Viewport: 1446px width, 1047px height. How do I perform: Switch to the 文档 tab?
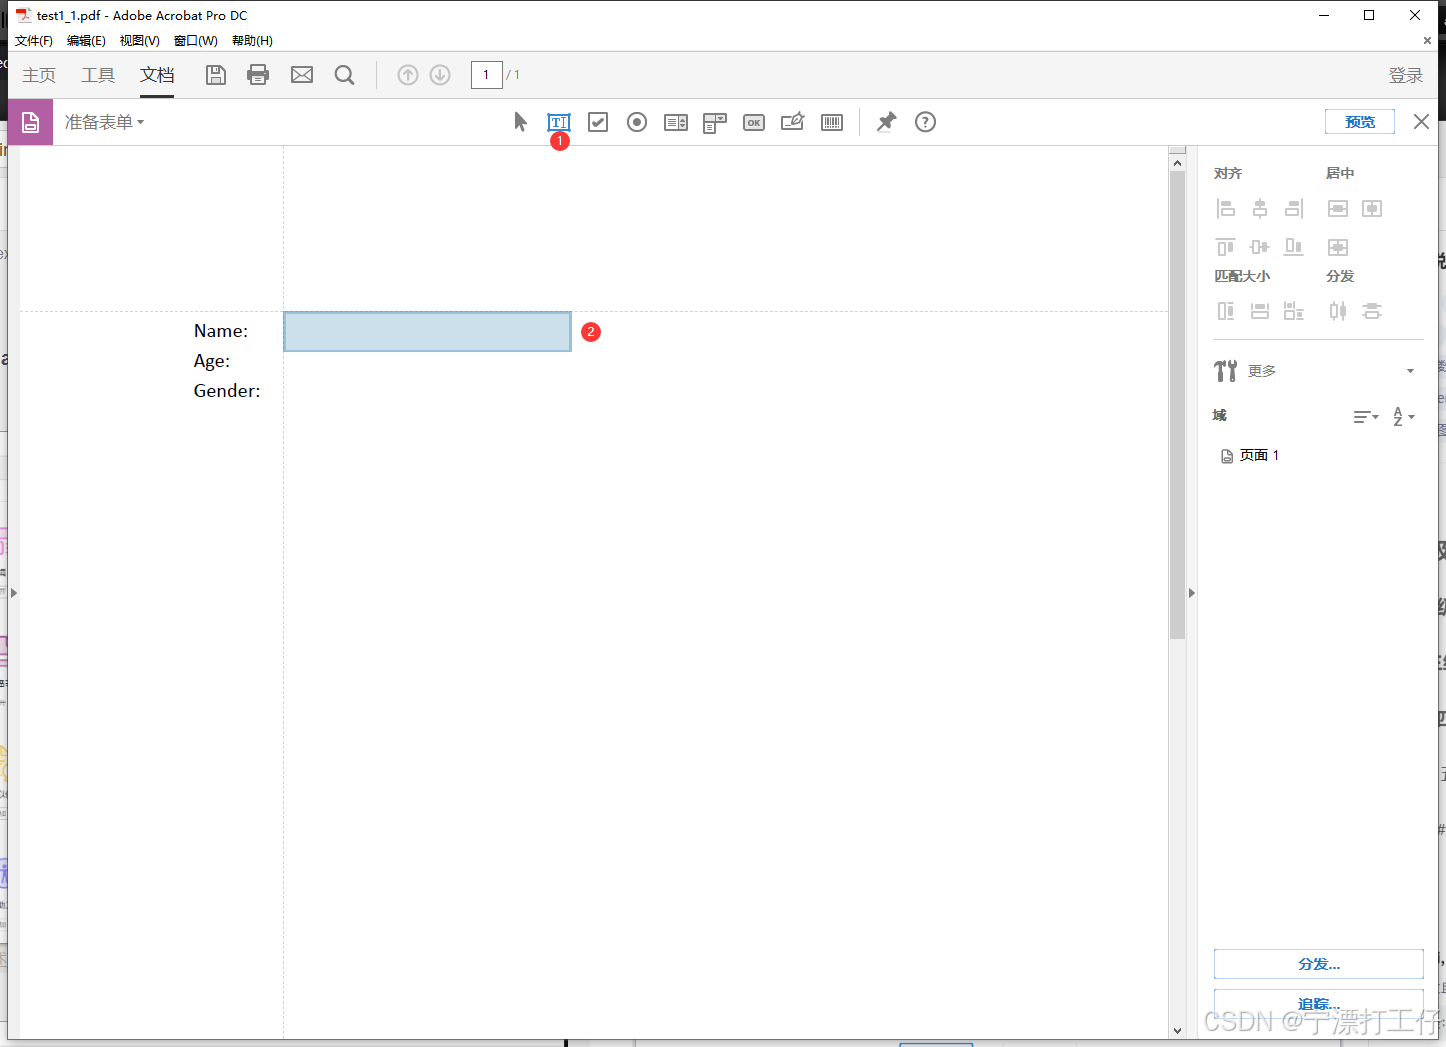157,75
